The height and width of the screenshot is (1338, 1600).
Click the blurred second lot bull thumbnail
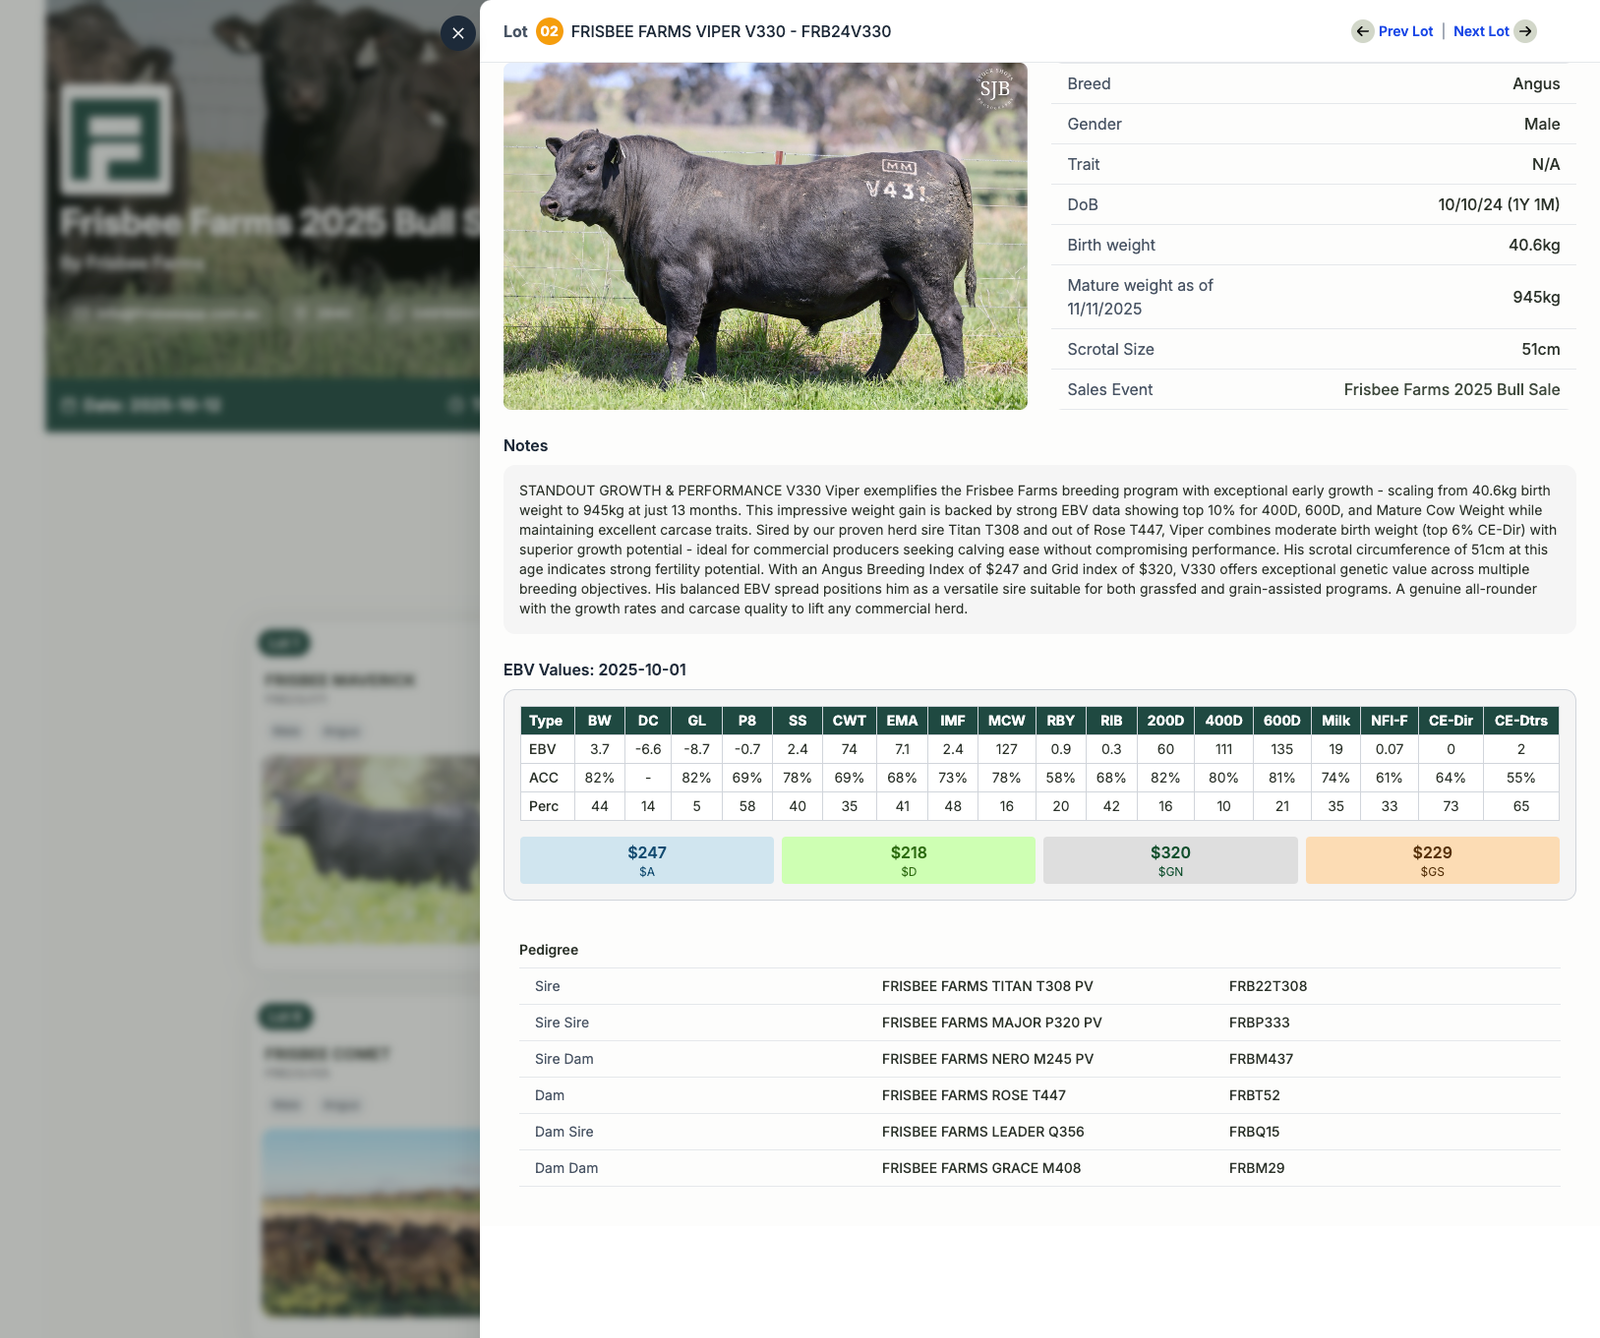tap(371, 849)
